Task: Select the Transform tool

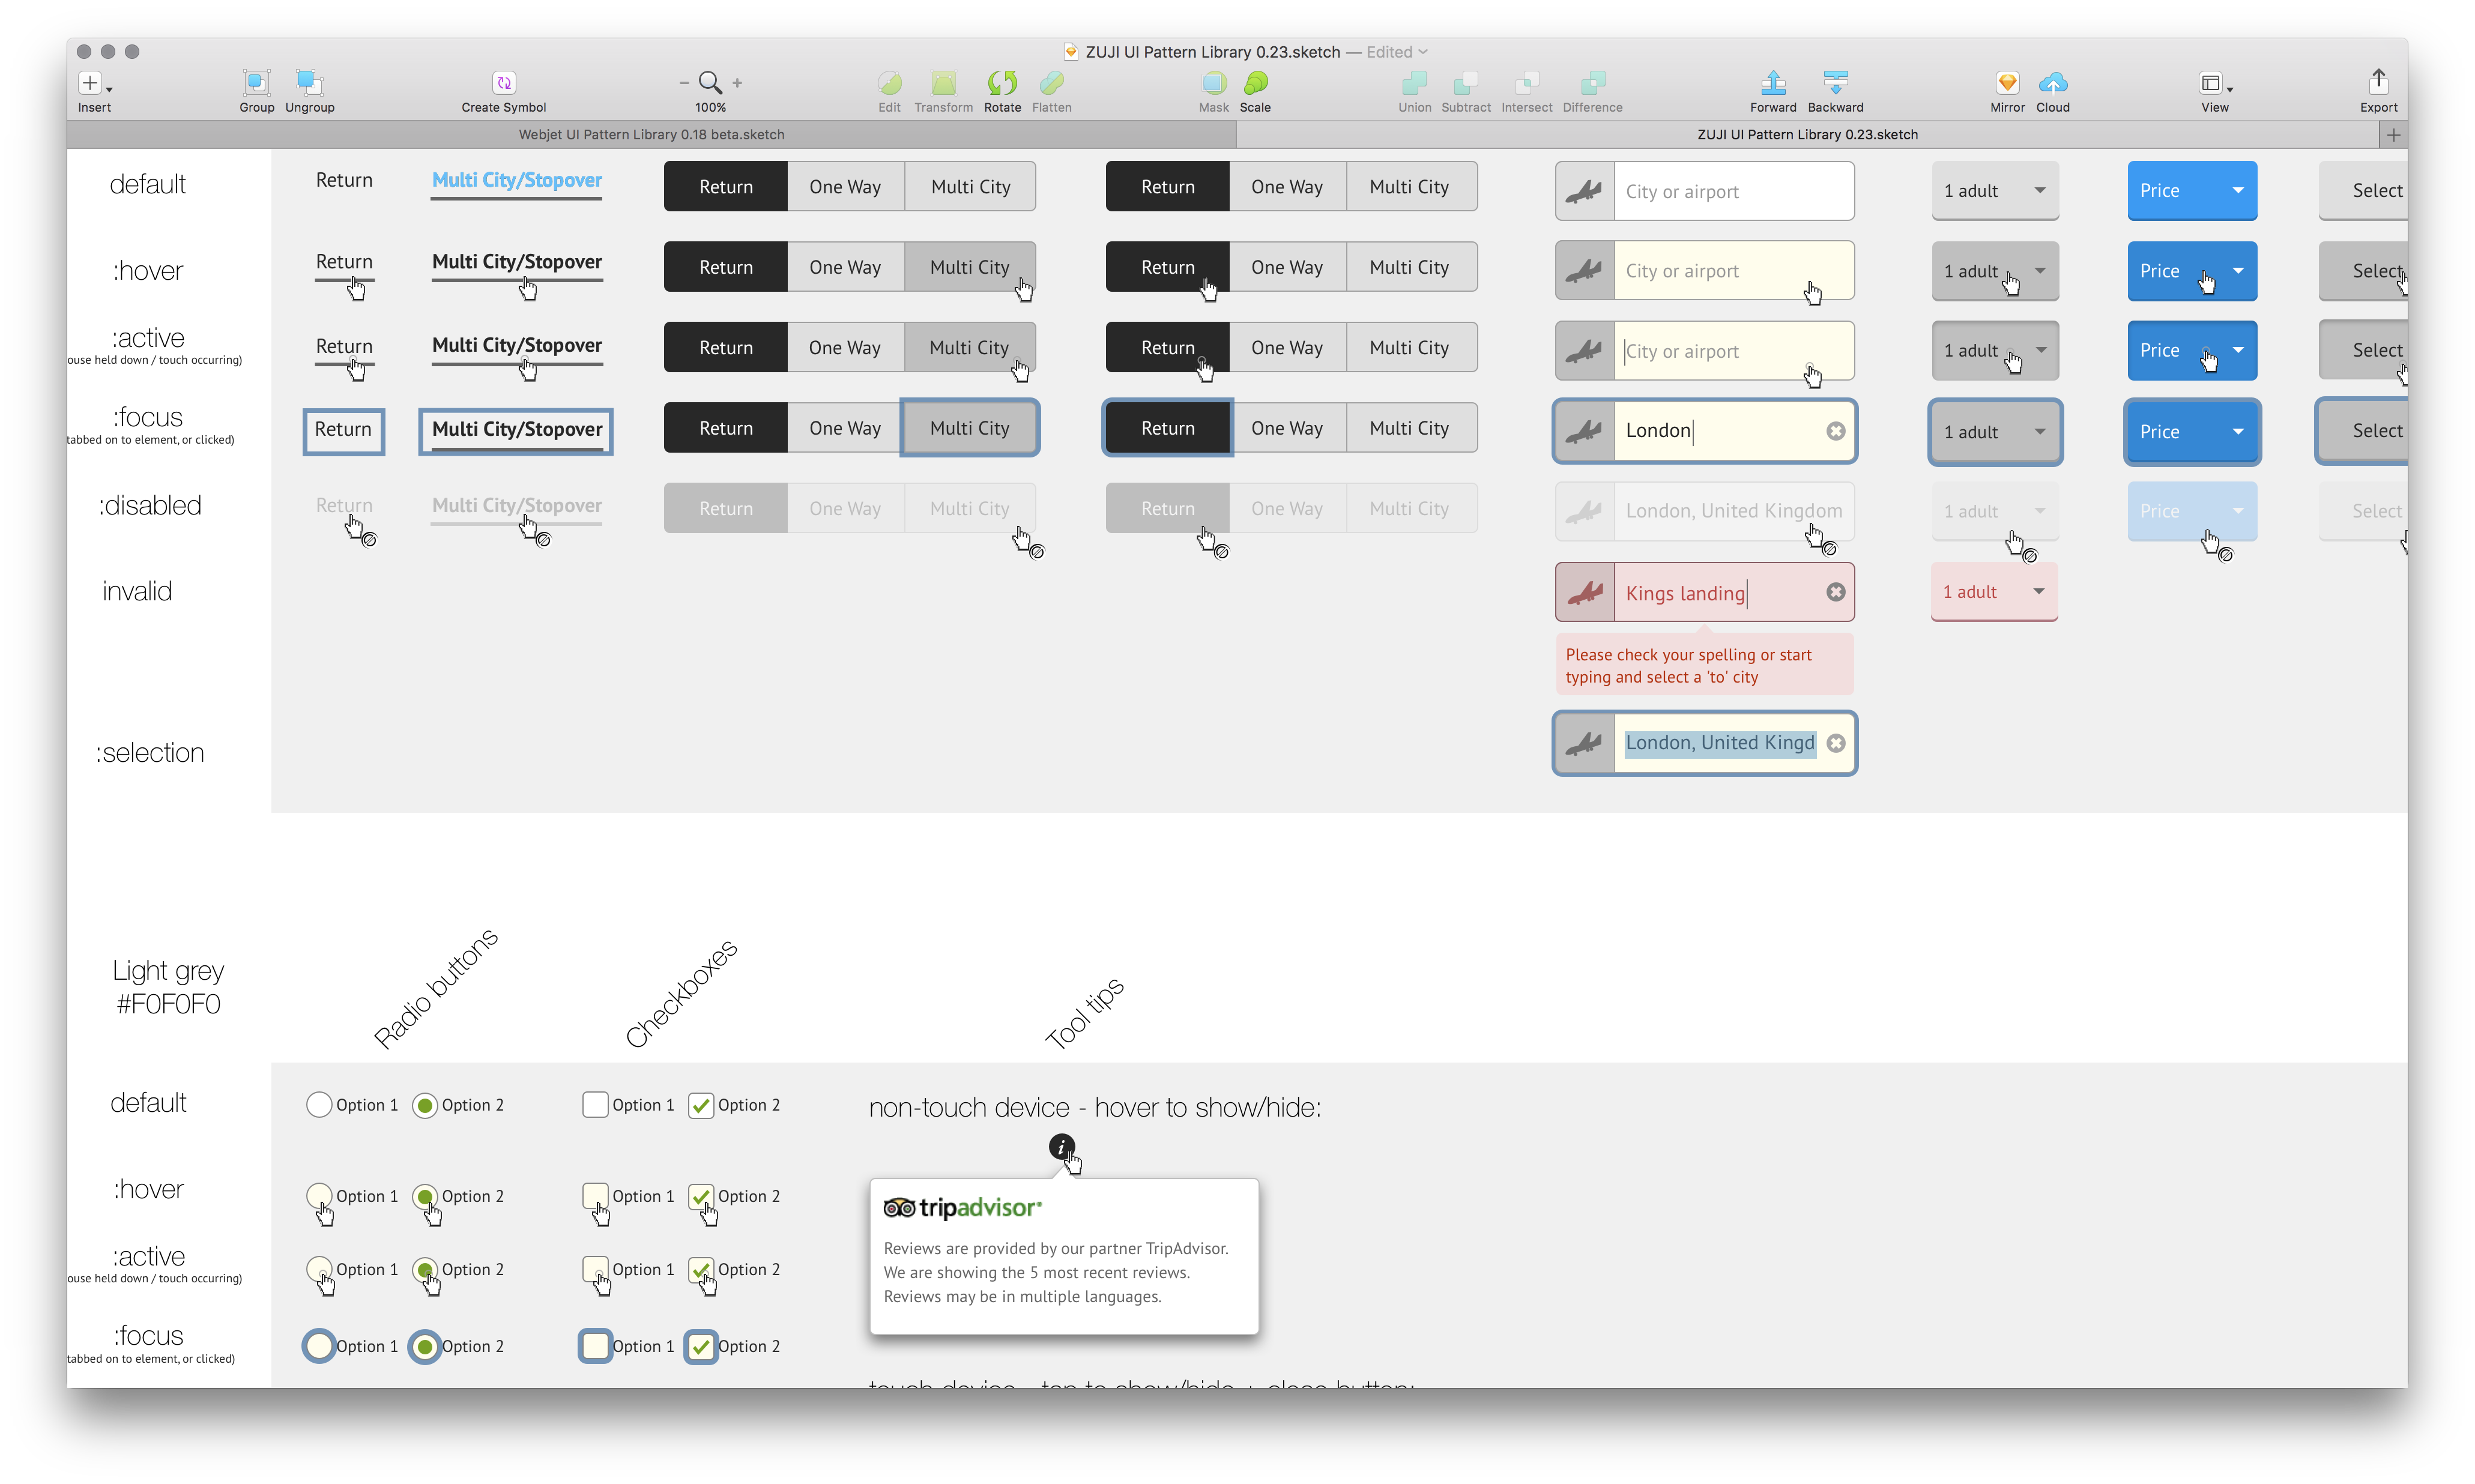Action: coord(943,83)
